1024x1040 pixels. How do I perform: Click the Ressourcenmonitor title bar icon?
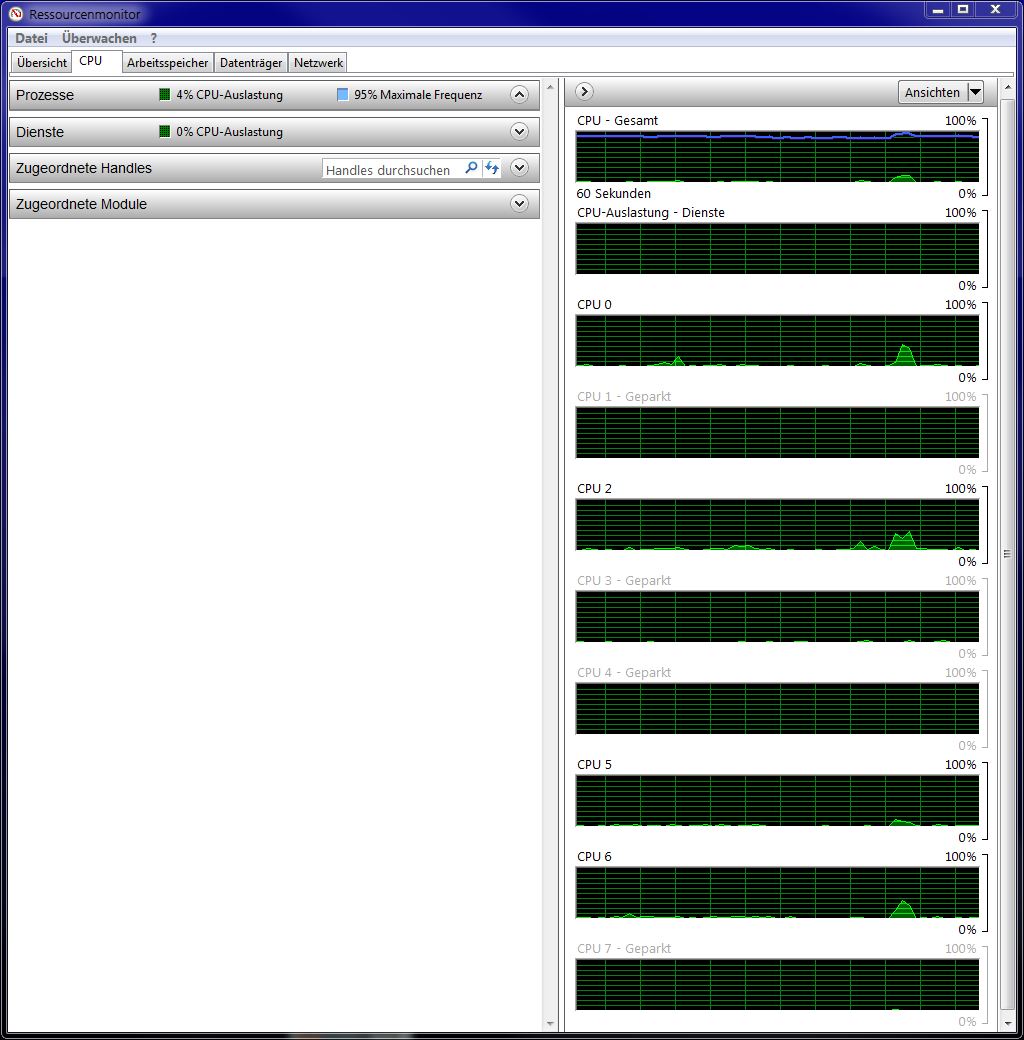tap(16, 13)
